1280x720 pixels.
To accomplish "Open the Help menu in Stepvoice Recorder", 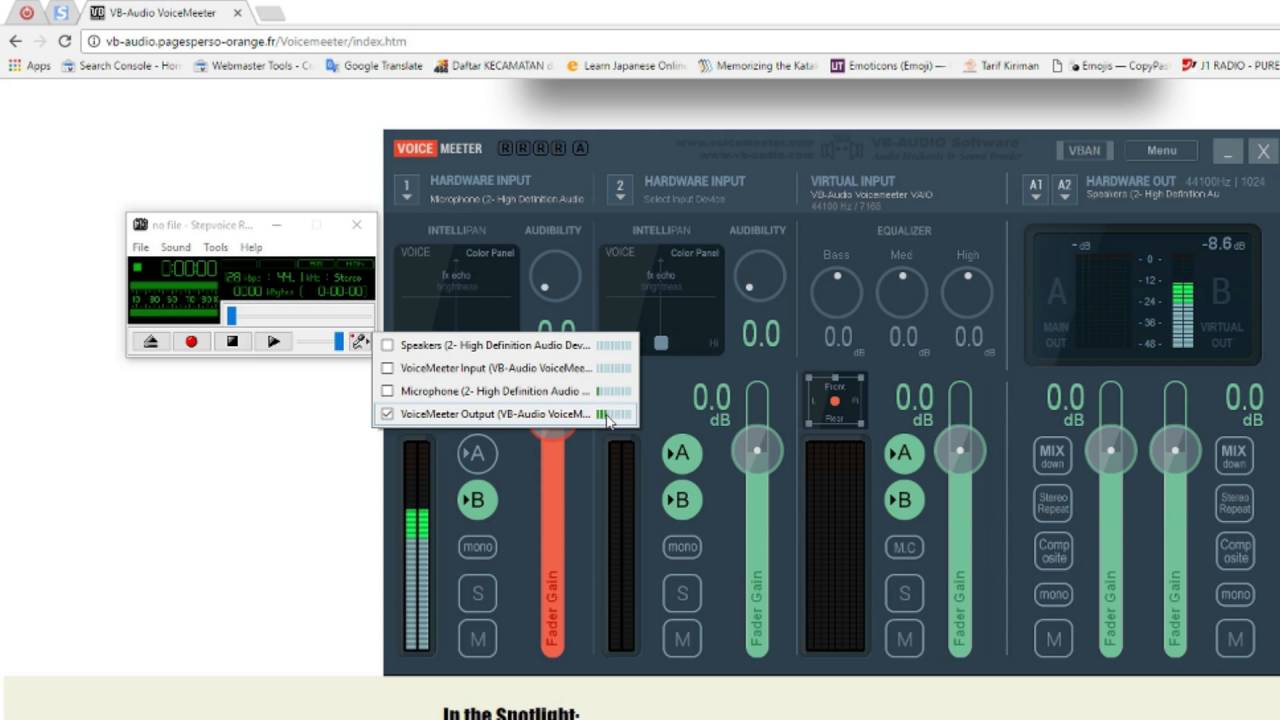I will 251,247.
